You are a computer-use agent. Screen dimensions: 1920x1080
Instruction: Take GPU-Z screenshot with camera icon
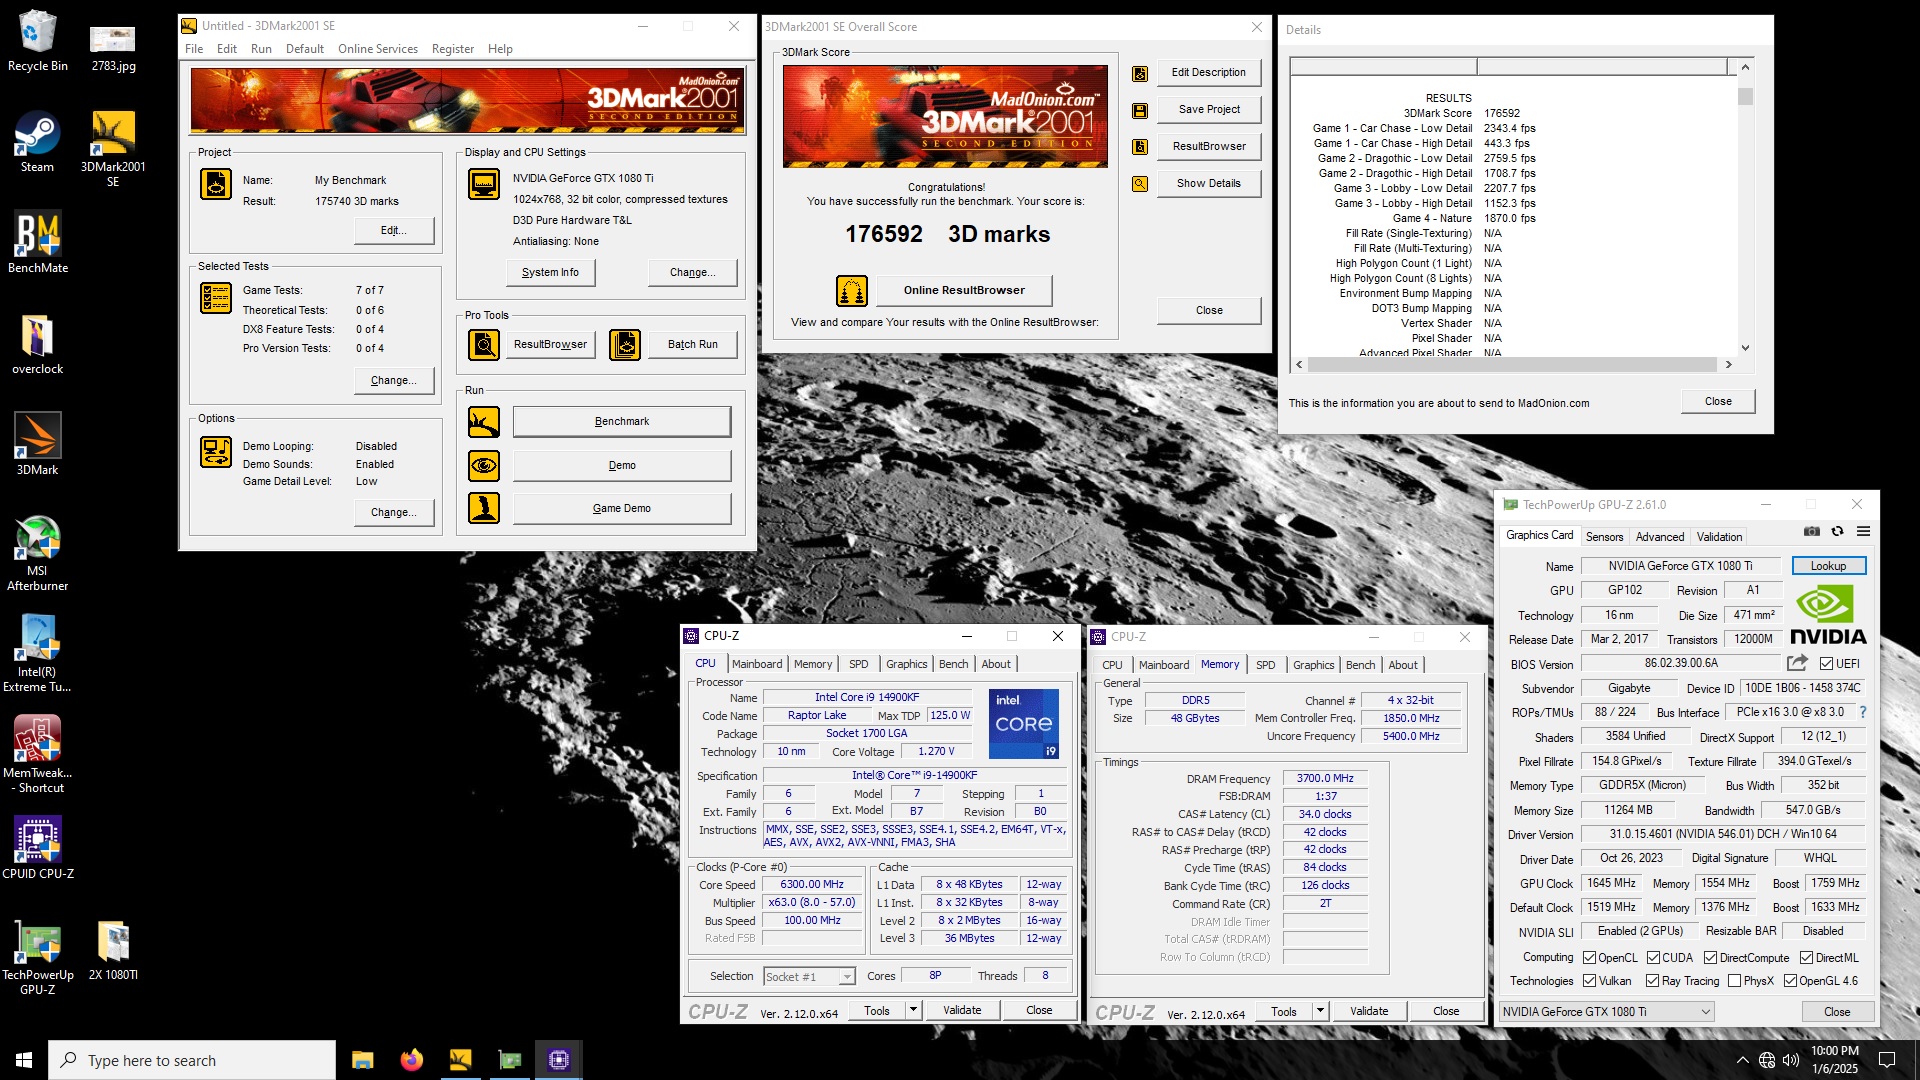coord(1811,531)
